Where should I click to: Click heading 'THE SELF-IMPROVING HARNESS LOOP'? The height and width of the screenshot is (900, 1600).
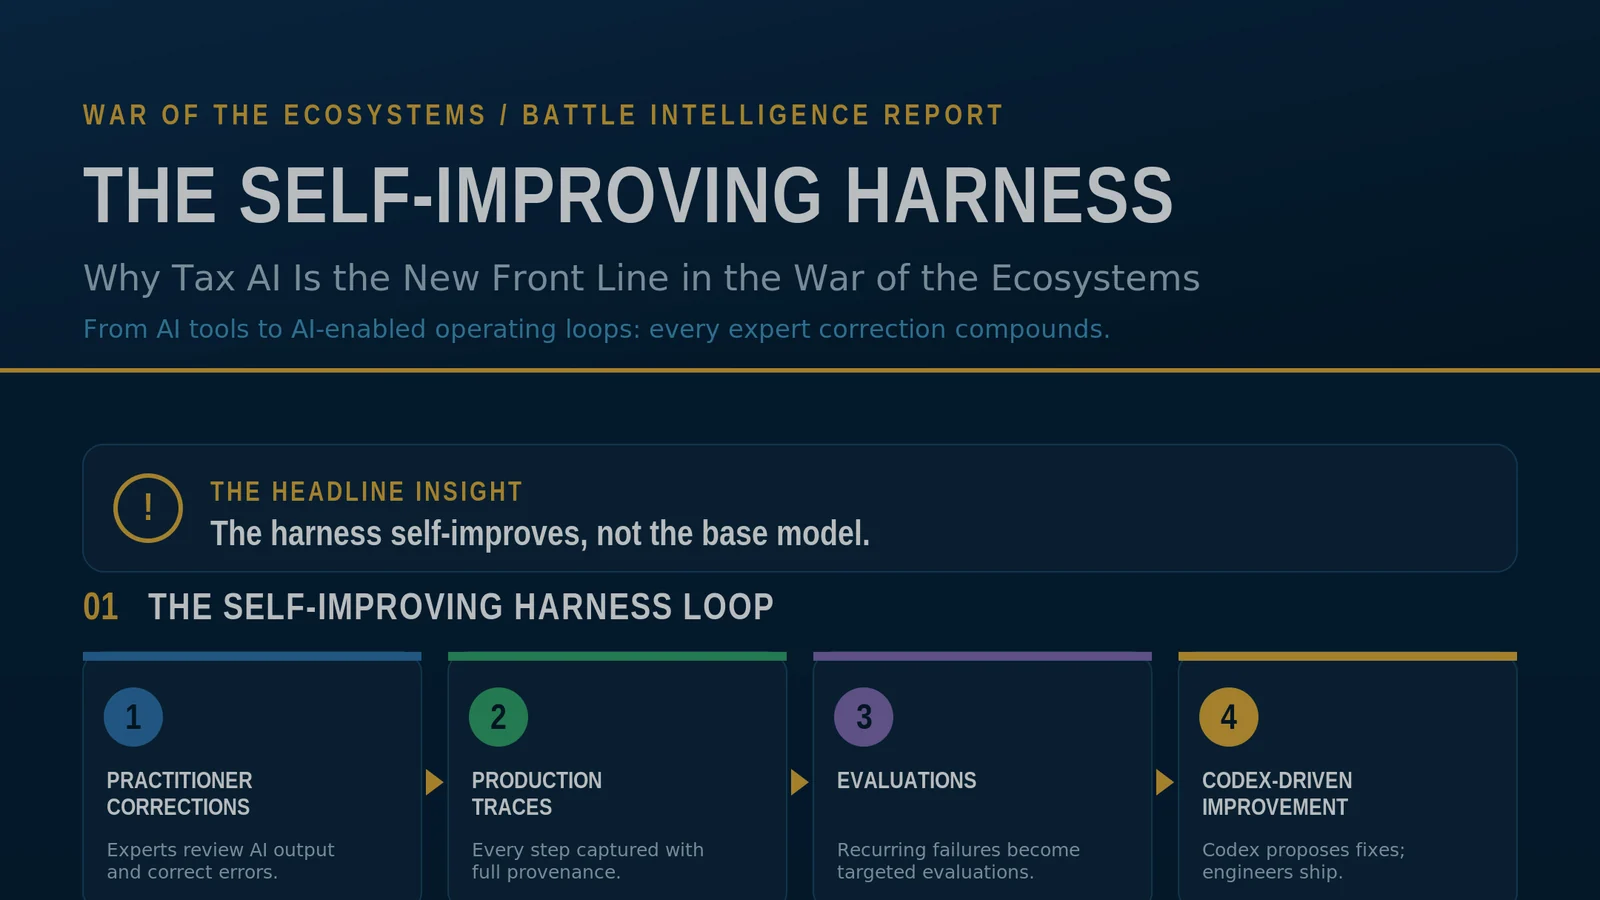tap(461, 607)
